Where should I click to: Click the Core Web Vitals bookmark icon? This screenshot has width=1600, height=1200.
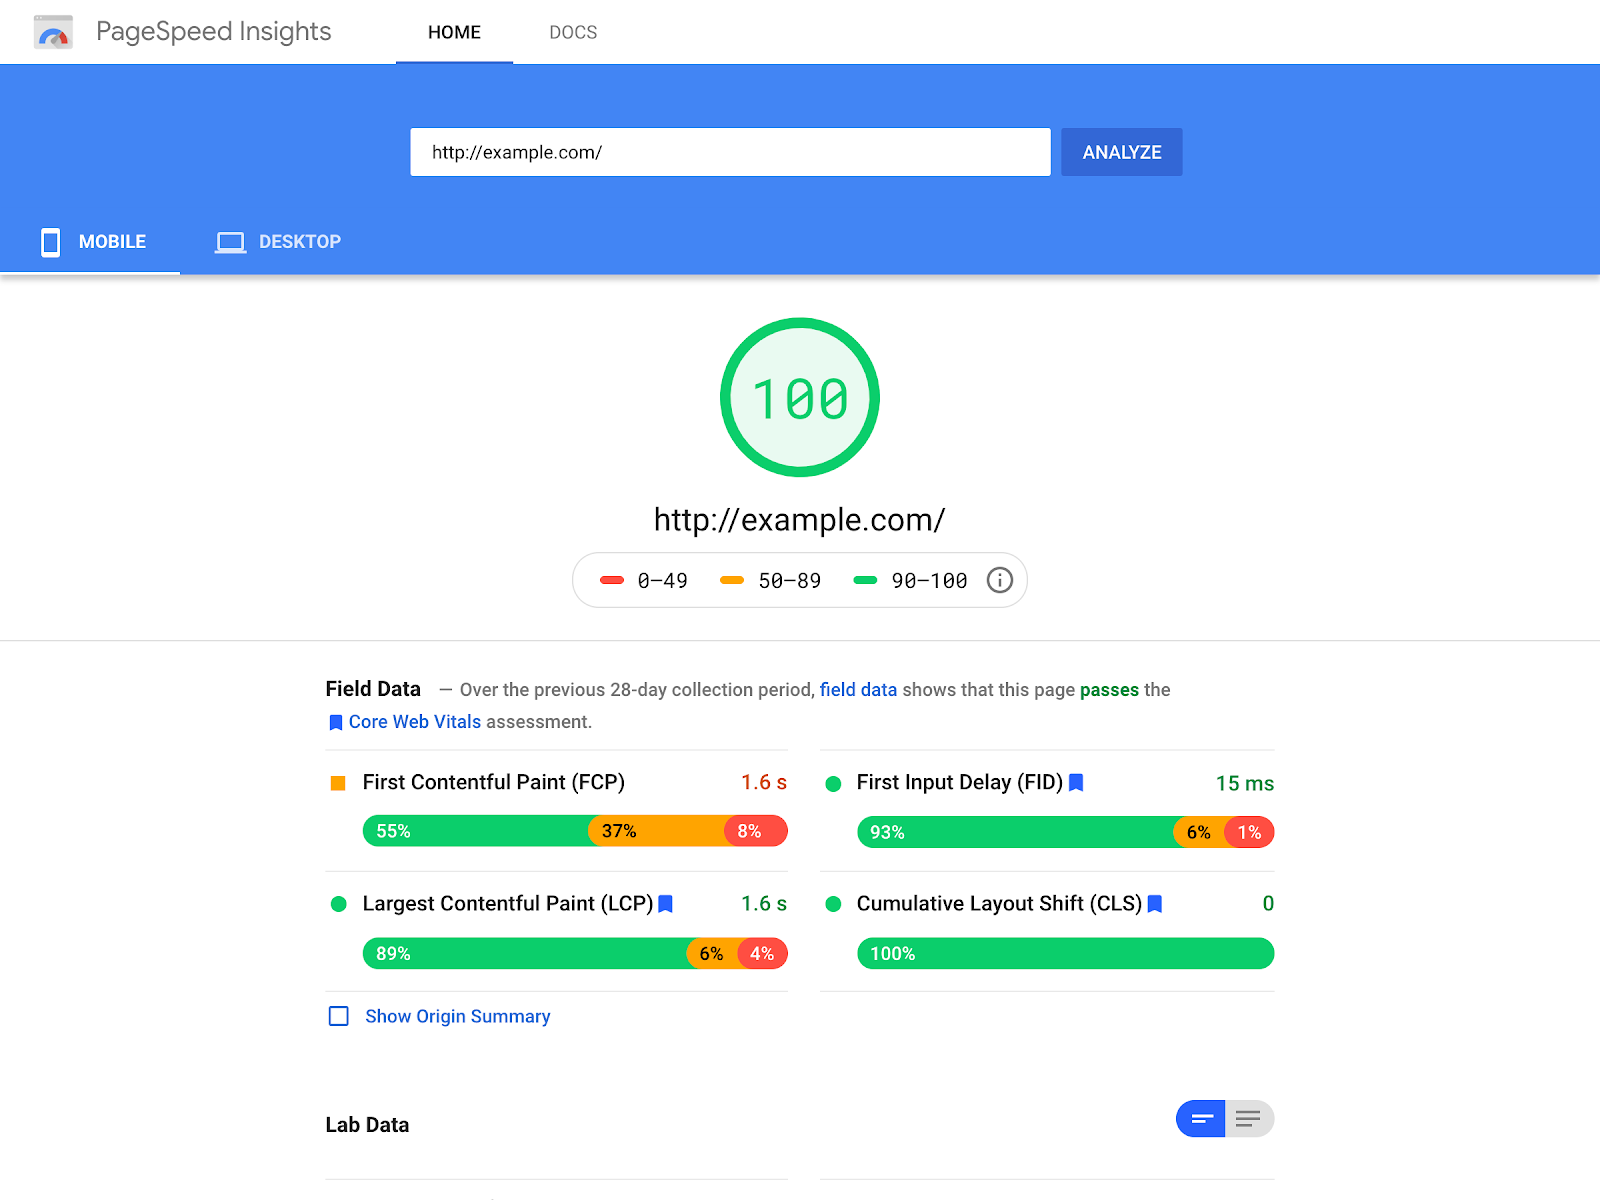point(336,722)
